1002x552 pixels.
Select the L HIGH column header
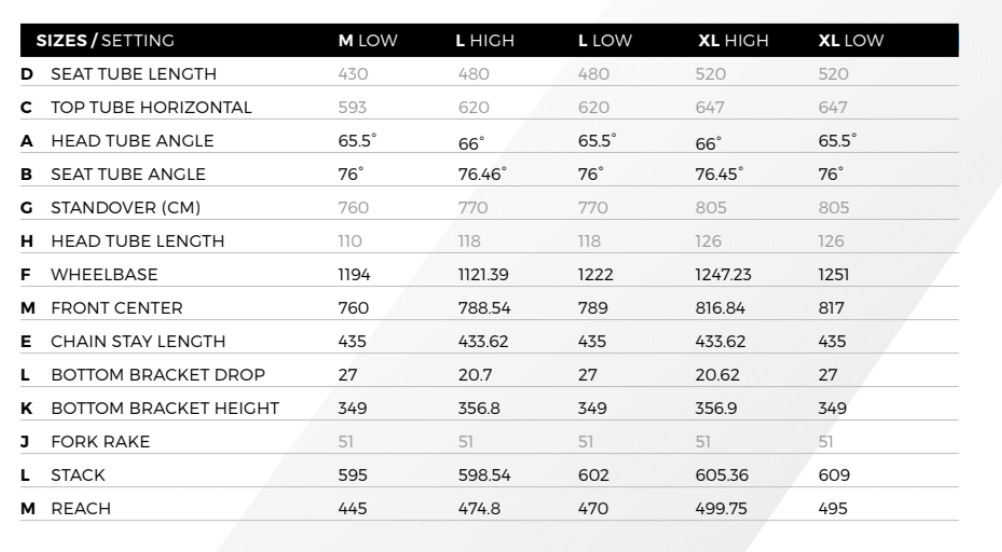484,41
